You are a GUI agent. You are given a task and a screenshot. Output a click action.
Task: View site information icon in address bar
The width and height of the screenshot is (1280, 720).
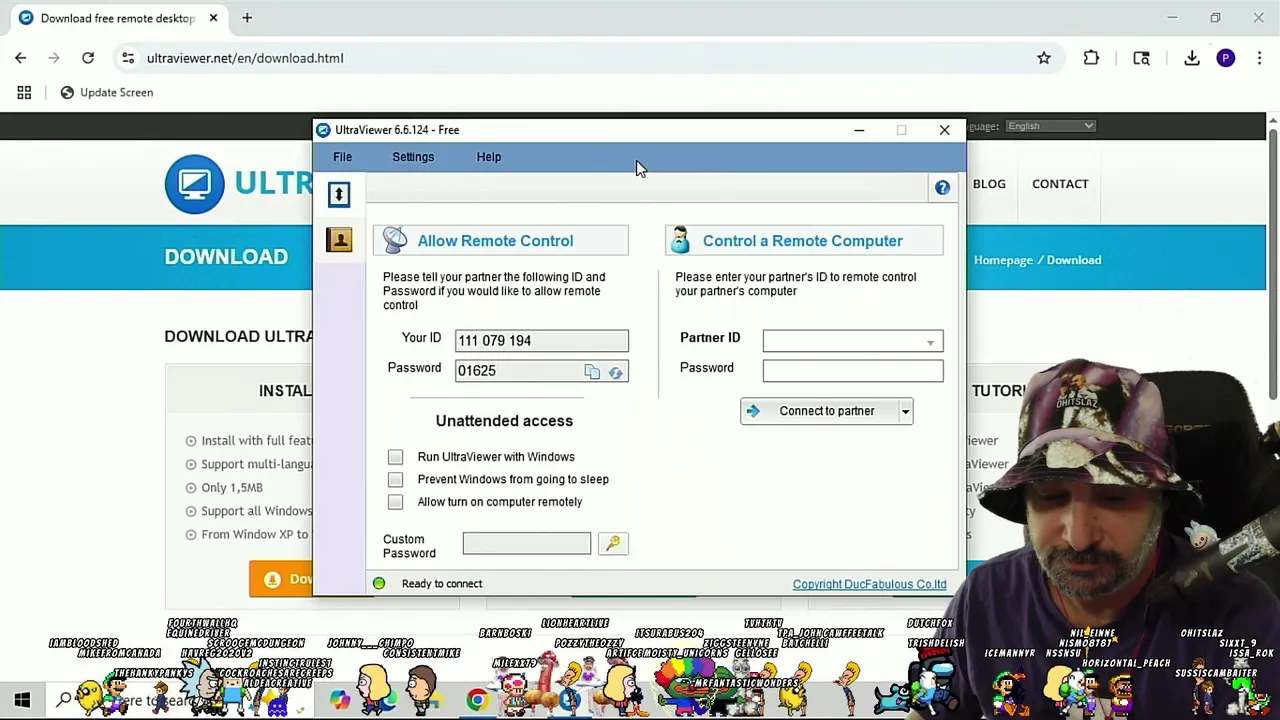tap(128, 58)
